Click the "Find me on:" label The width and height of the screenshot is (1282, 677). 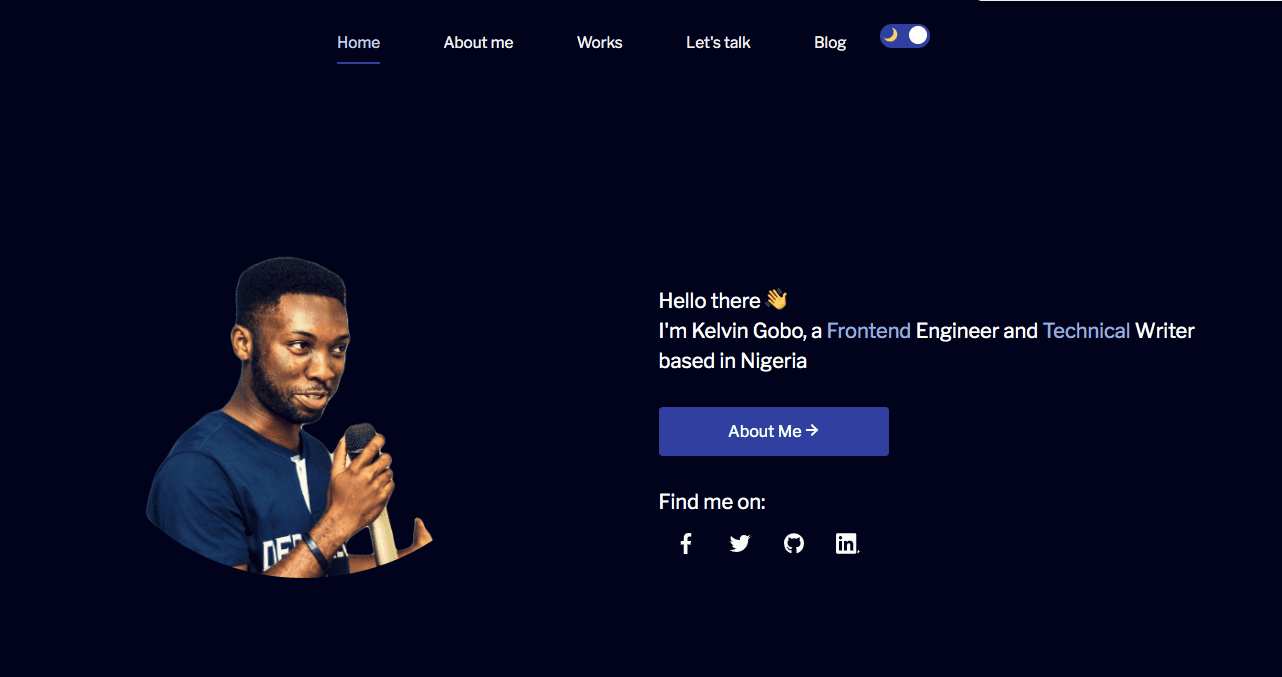712,502
